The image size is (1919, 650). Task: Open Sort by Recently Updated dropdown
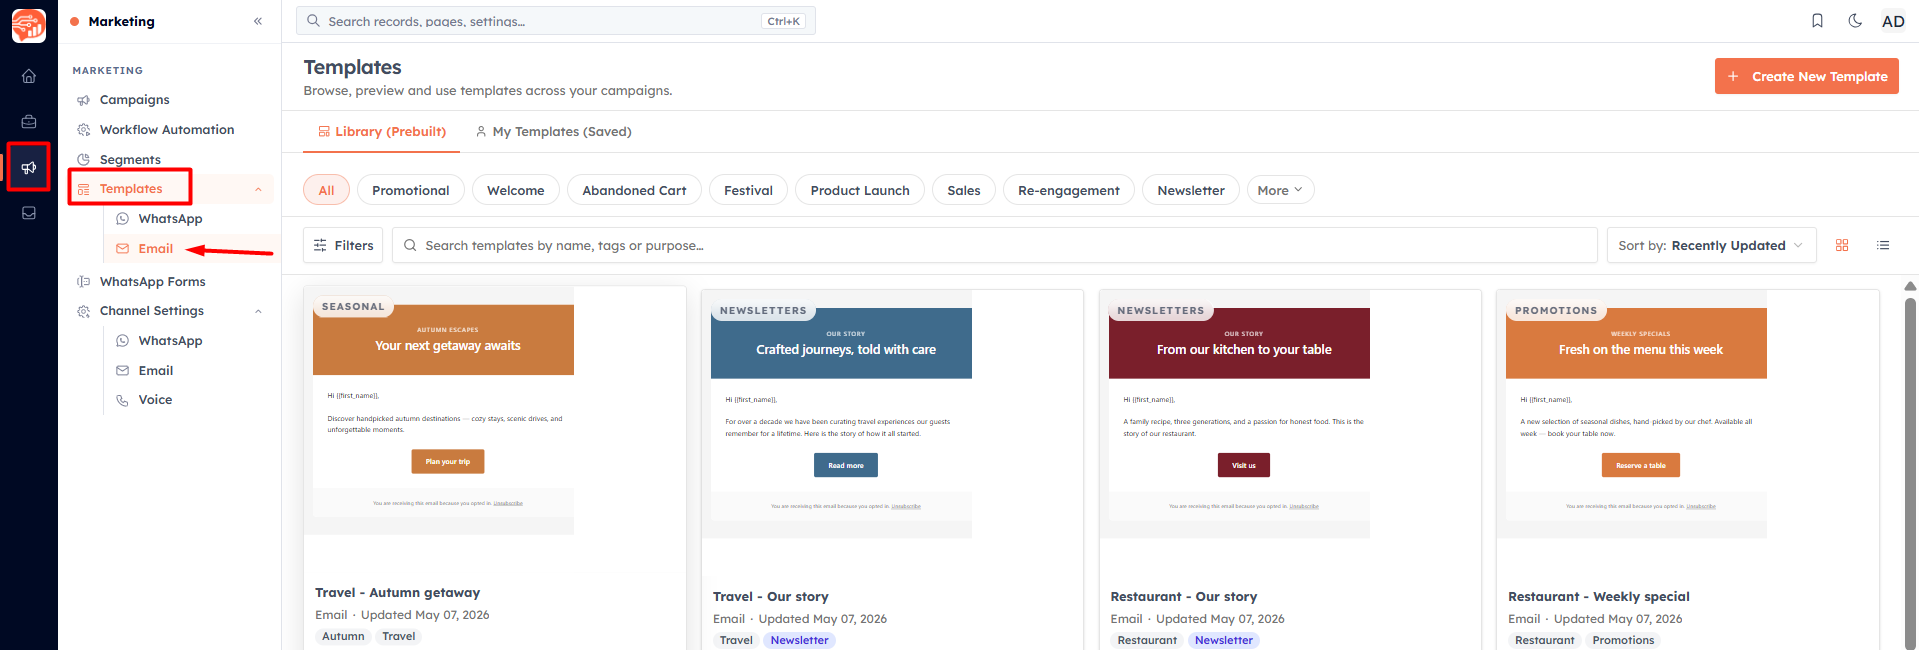(1711, 245)
